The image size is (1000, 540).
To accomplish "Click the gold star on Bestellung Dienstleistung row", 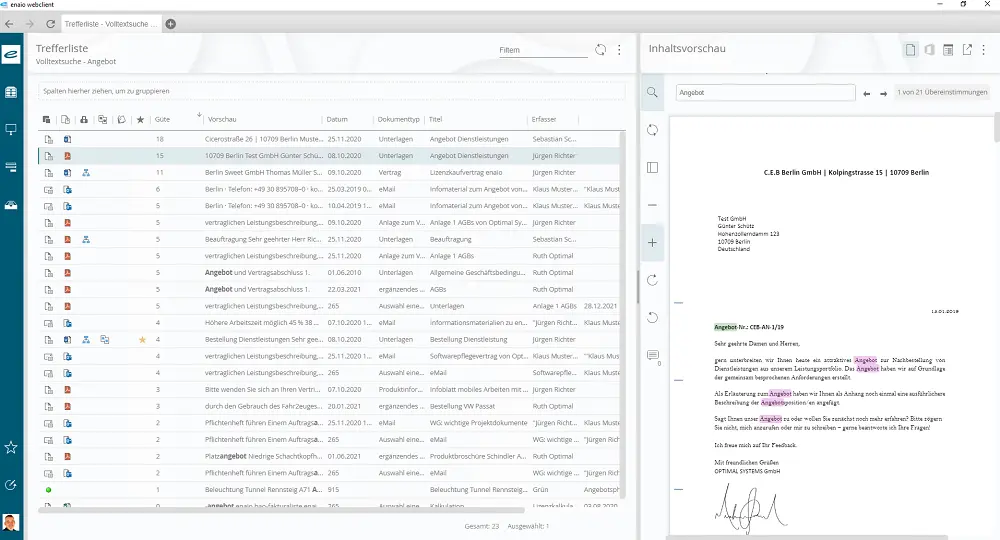I will [142, 340].
